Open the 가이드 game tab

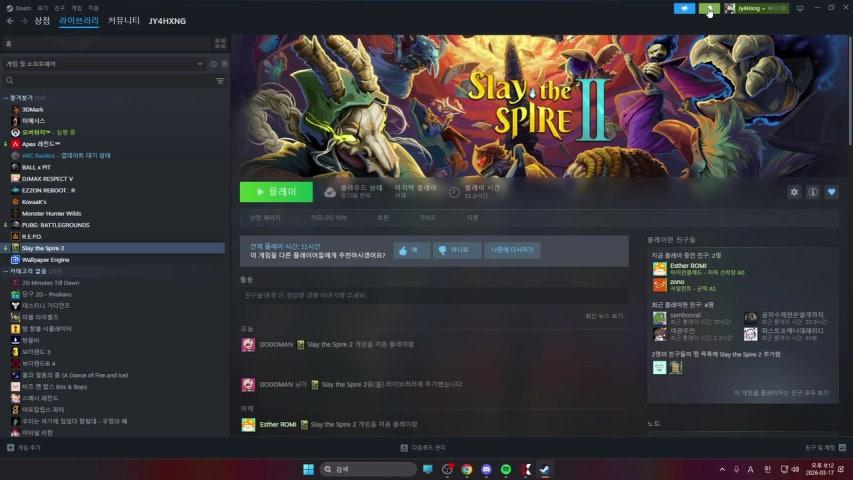428,218
